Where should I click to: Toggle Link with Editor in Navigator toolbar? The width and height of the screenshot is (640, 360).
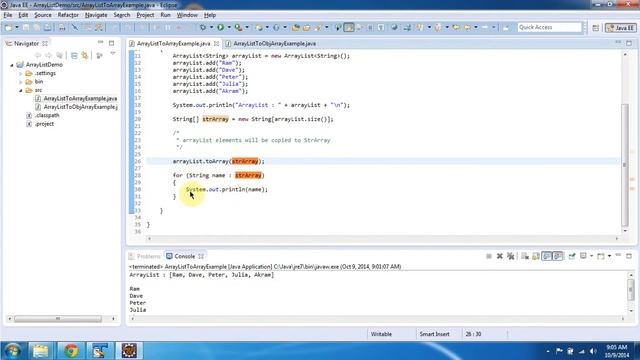tap(84, 56)
